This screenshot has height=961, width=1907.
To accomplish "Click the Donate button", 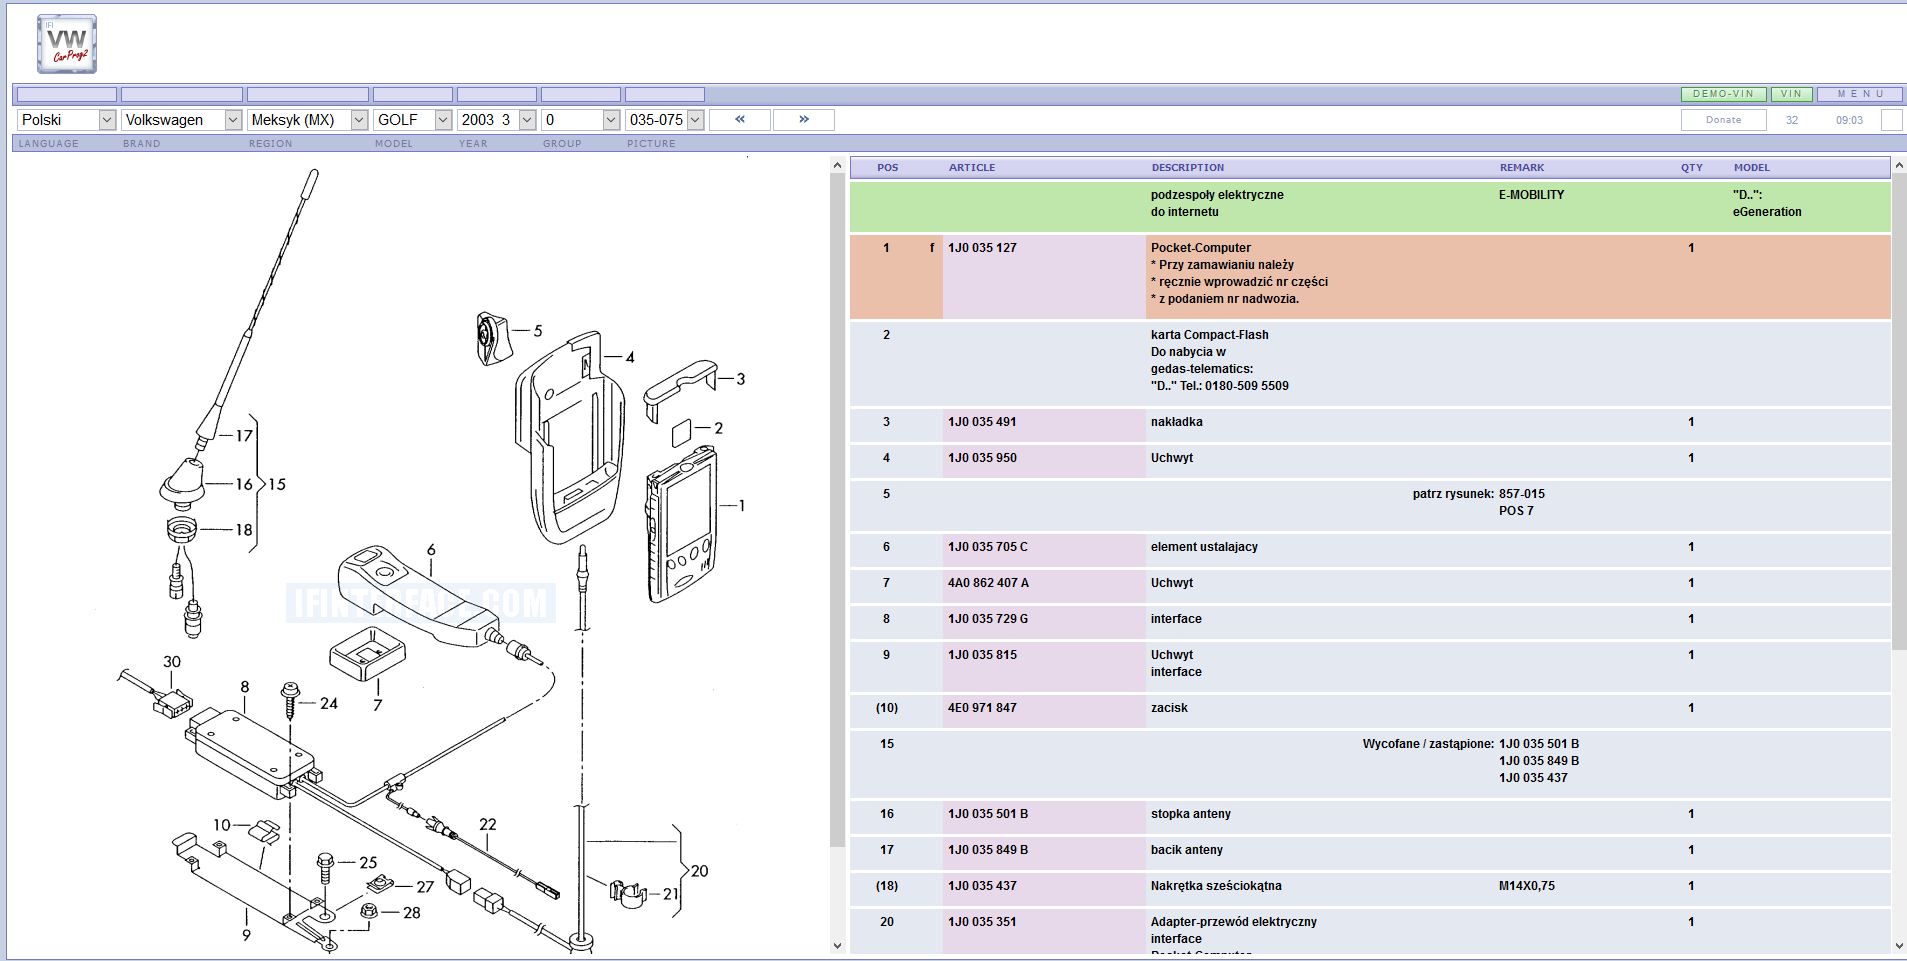I will pos(1723,120).
